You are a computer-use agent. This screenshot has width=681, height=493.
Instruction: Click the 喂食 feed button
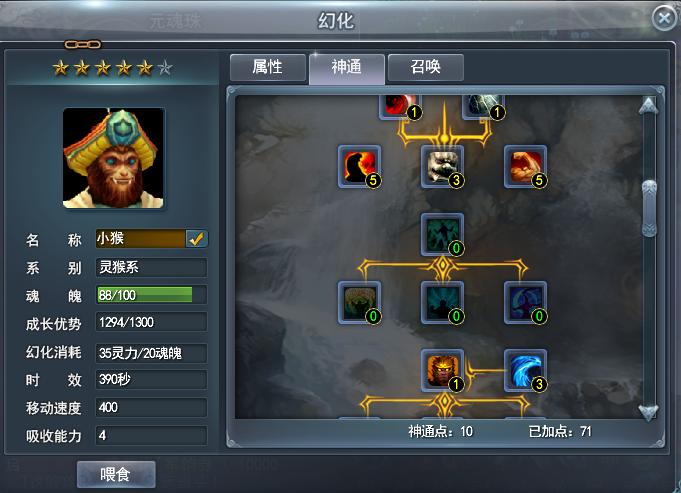(x=116, y=474)
